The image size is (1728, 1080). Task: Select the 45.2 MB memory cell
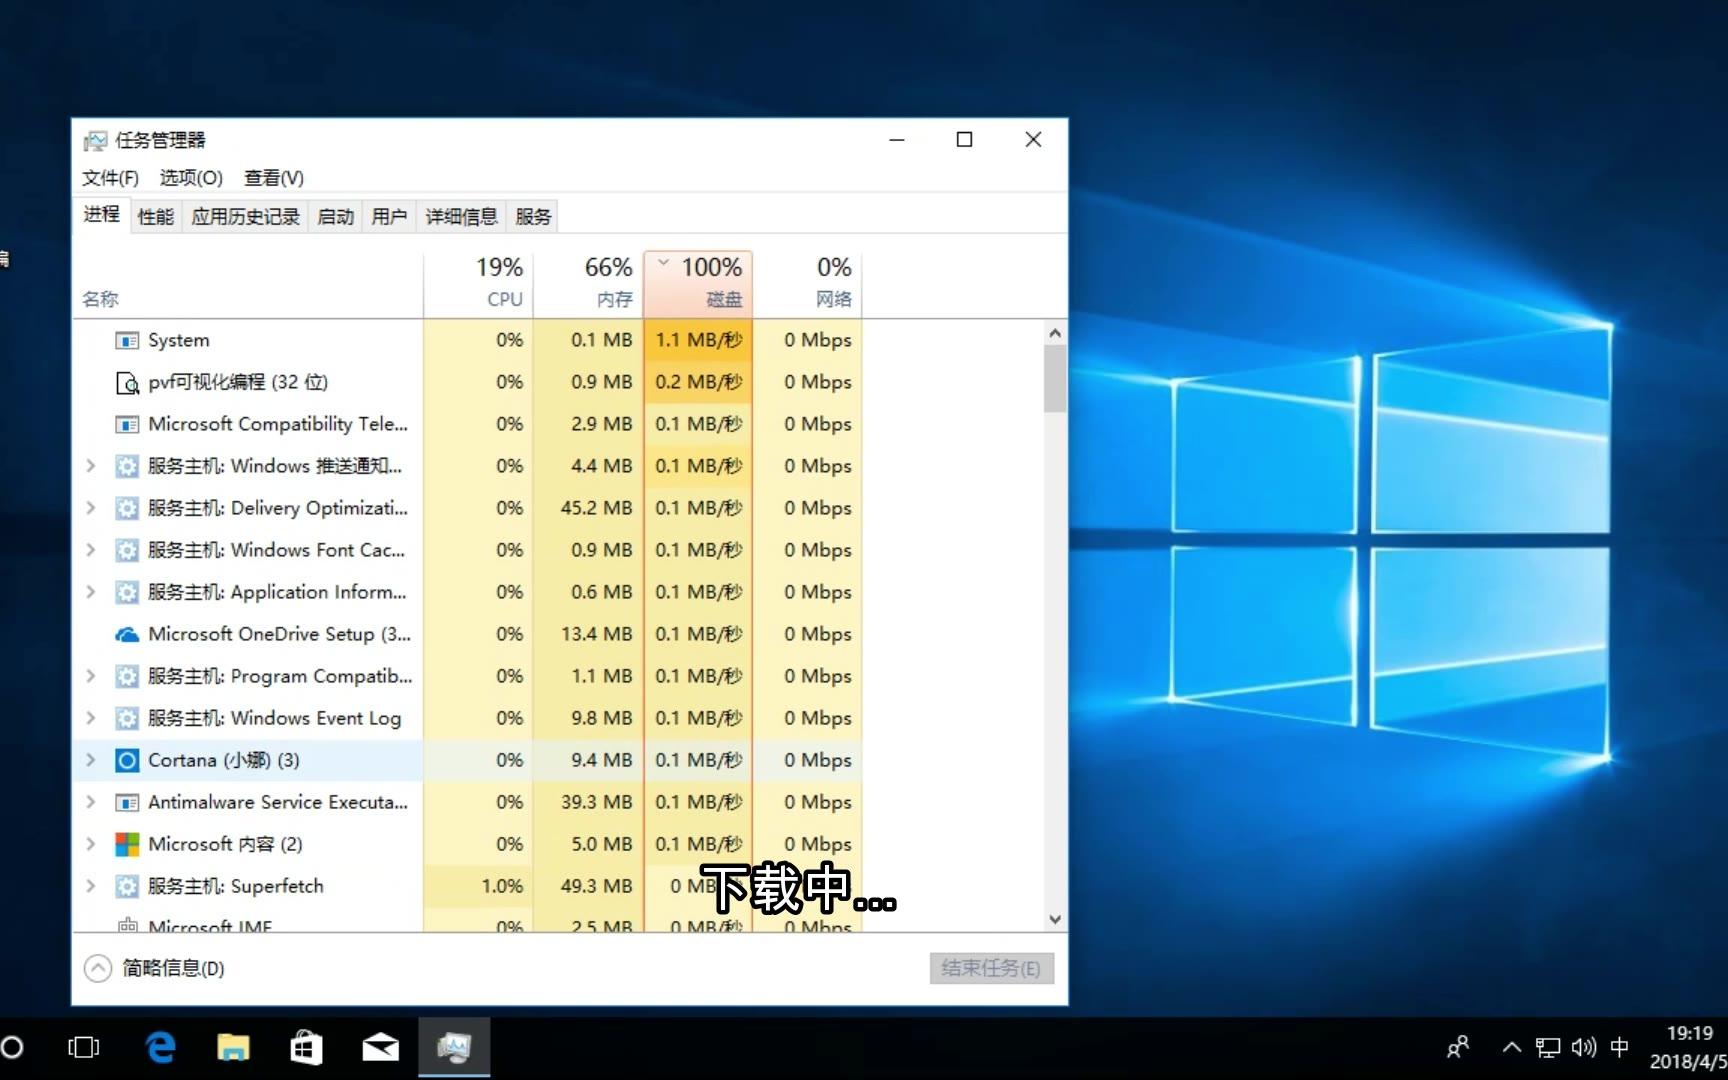coord(588,509)
